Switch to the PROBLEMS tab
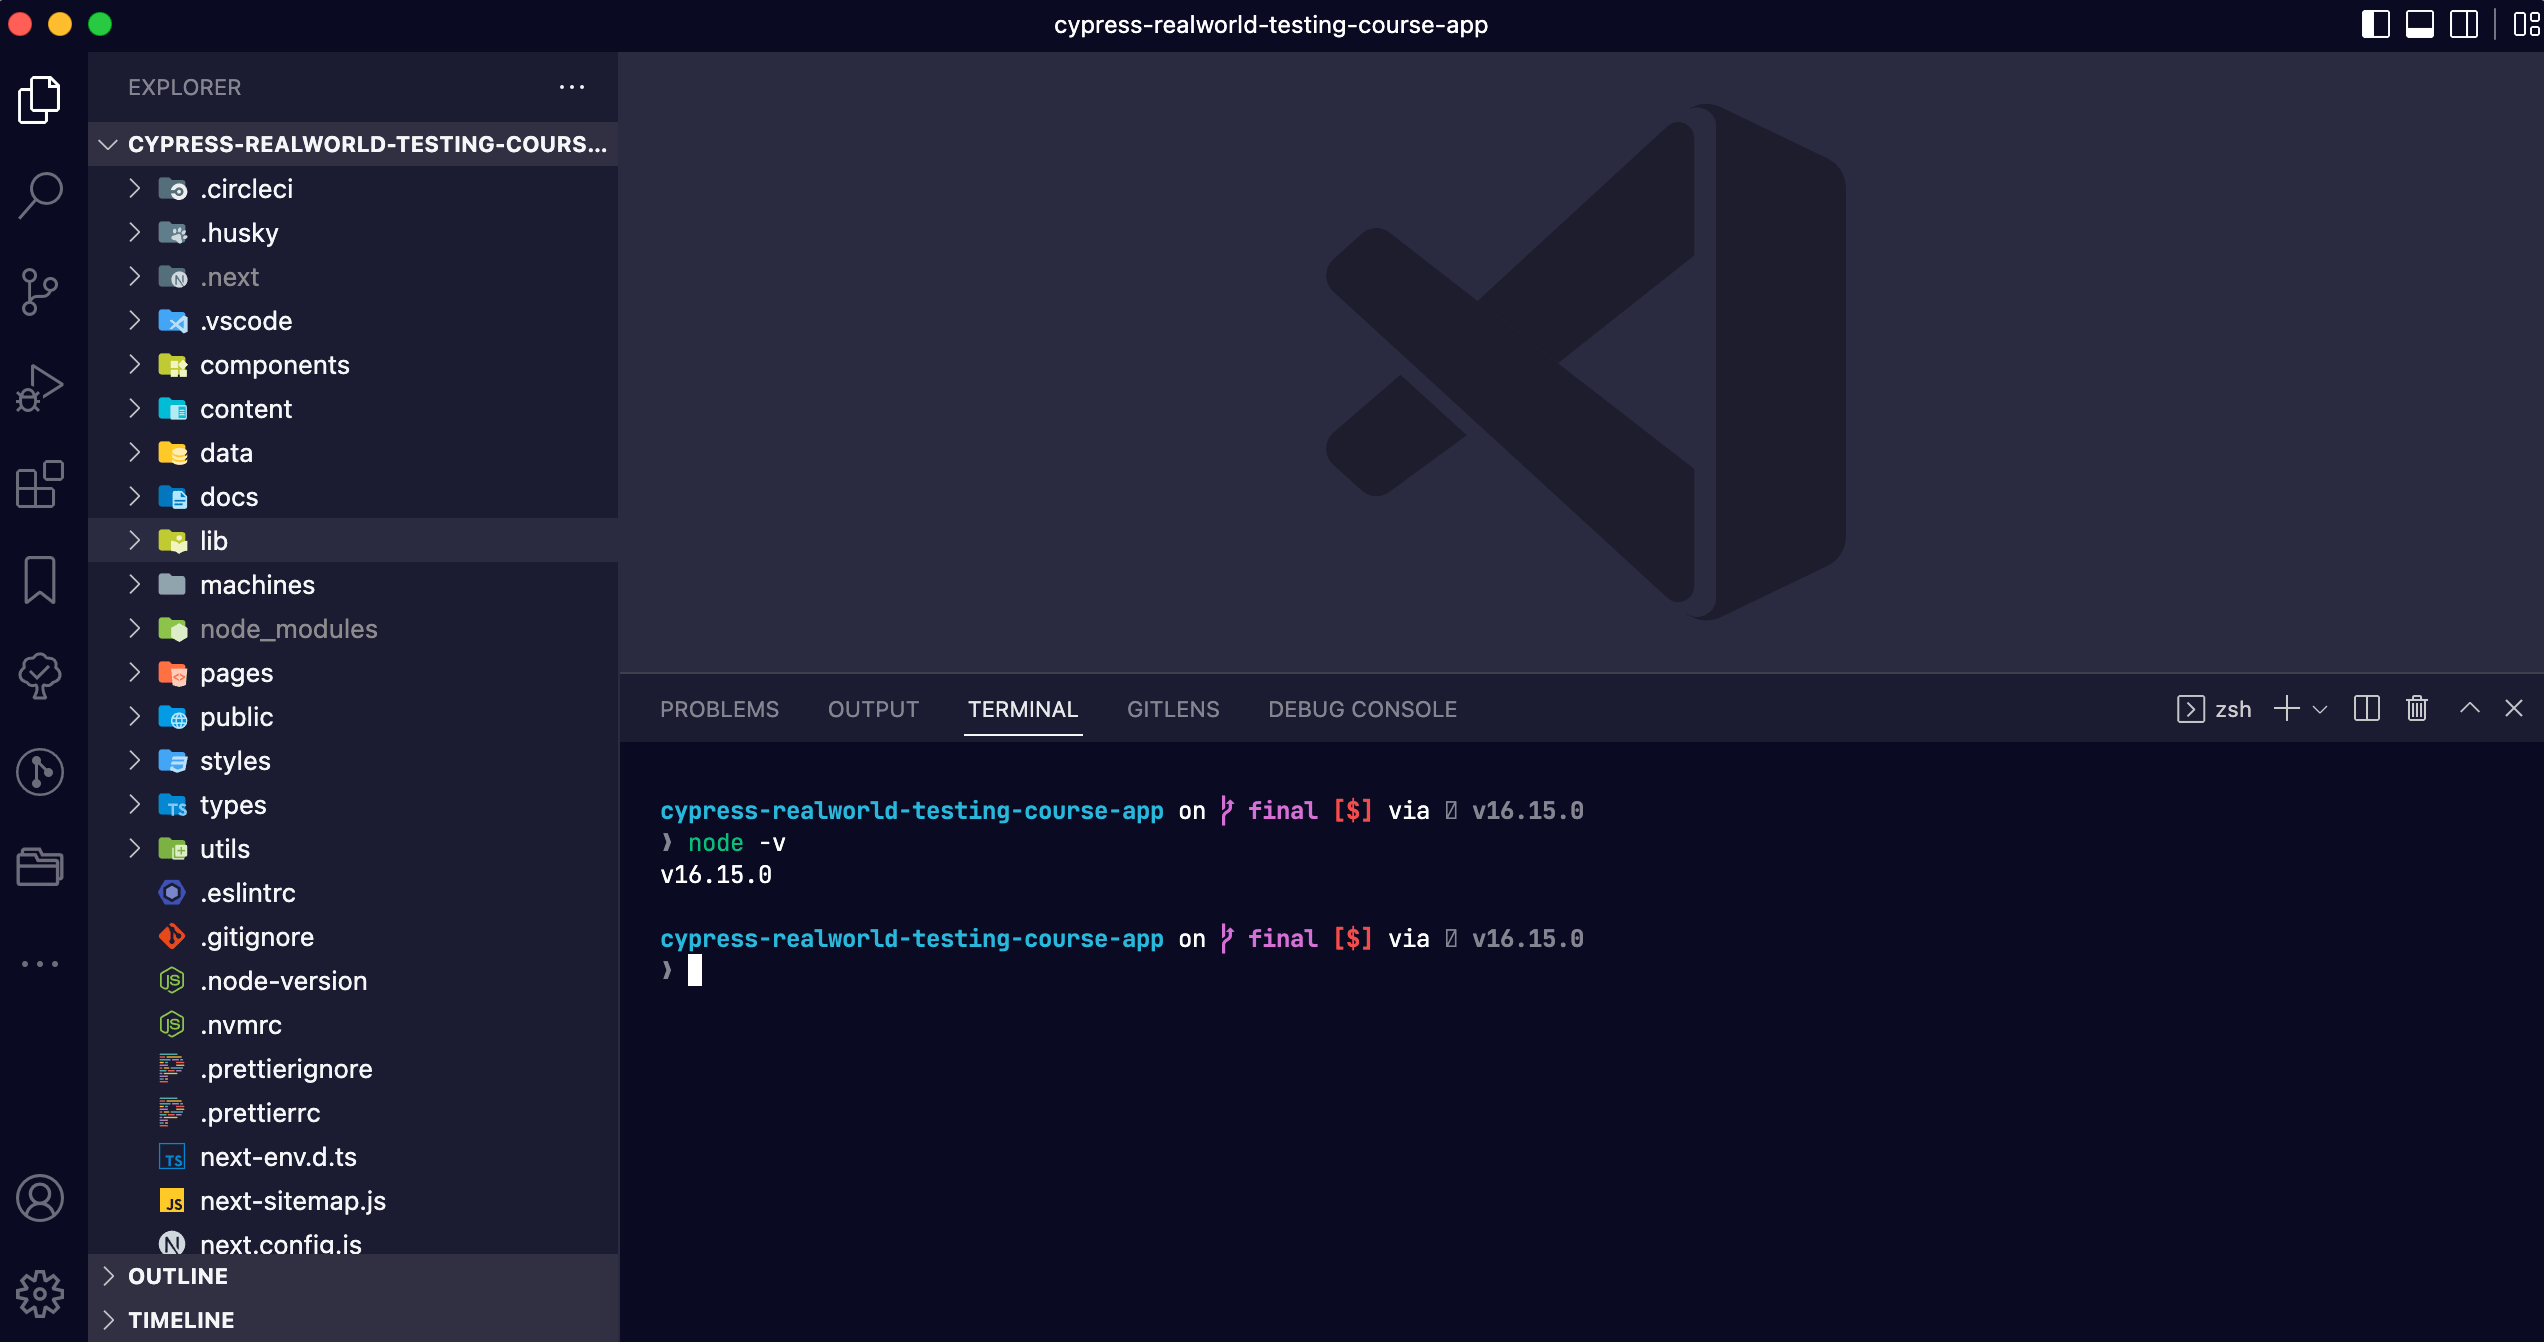 point(719,709)
